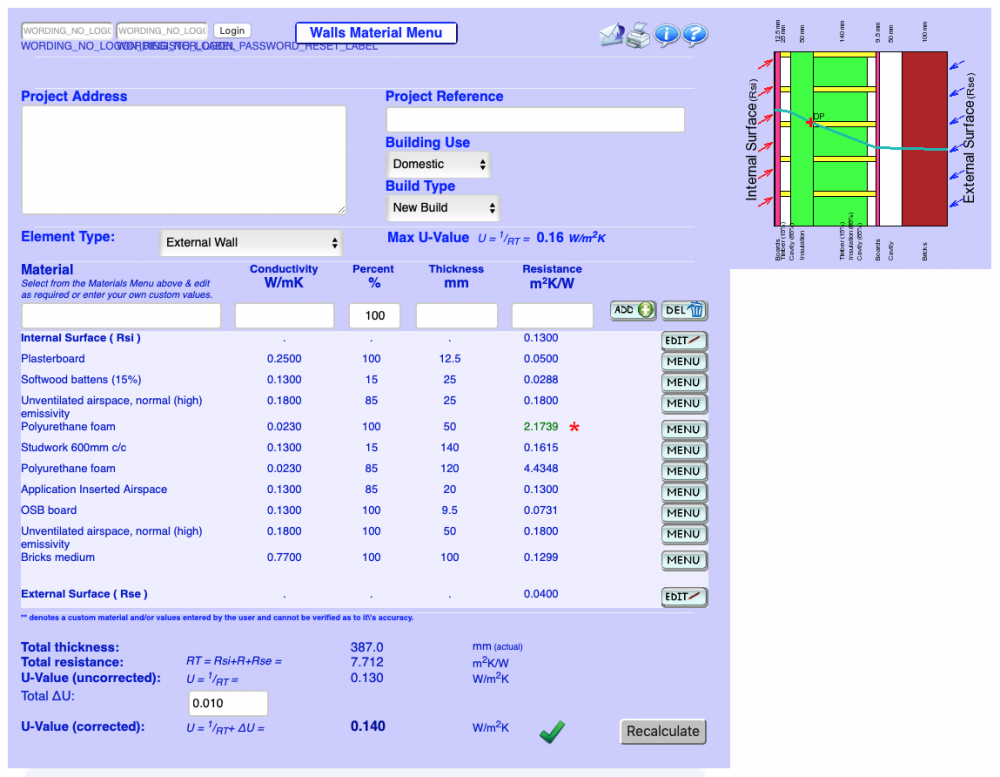Click the Studwork 600mm c/c material name
This screenshot has width=1000, height=777.
pos(73,448)
